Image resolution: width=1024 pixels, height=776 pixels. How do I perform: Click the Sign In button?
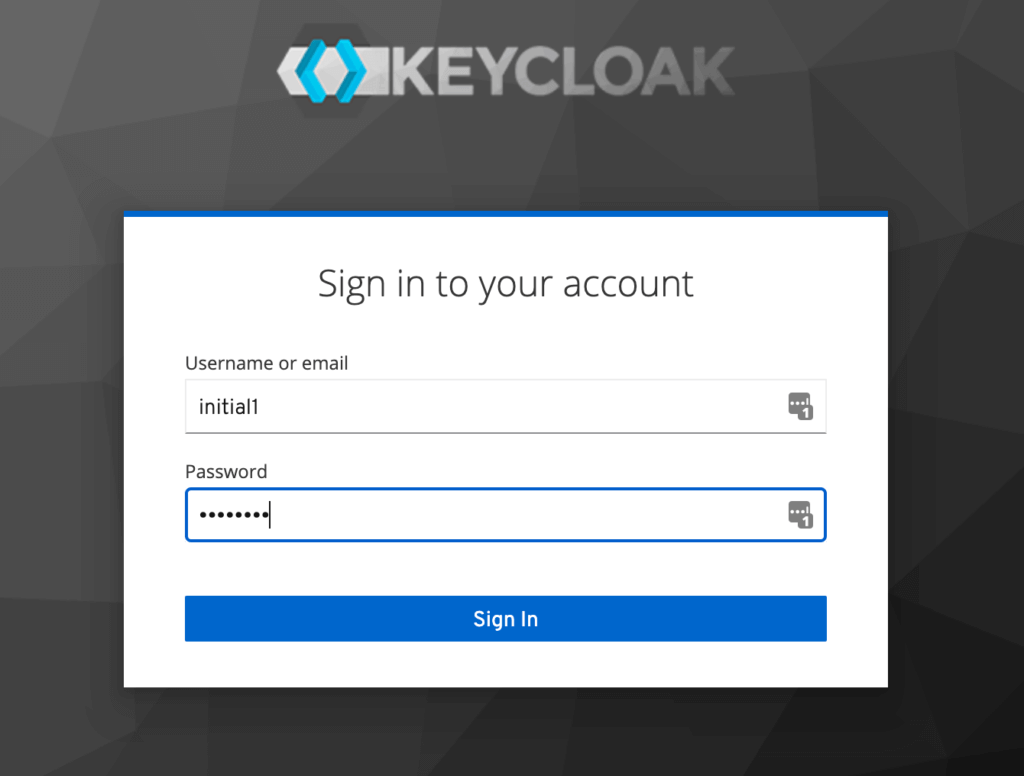coord(505,618)
